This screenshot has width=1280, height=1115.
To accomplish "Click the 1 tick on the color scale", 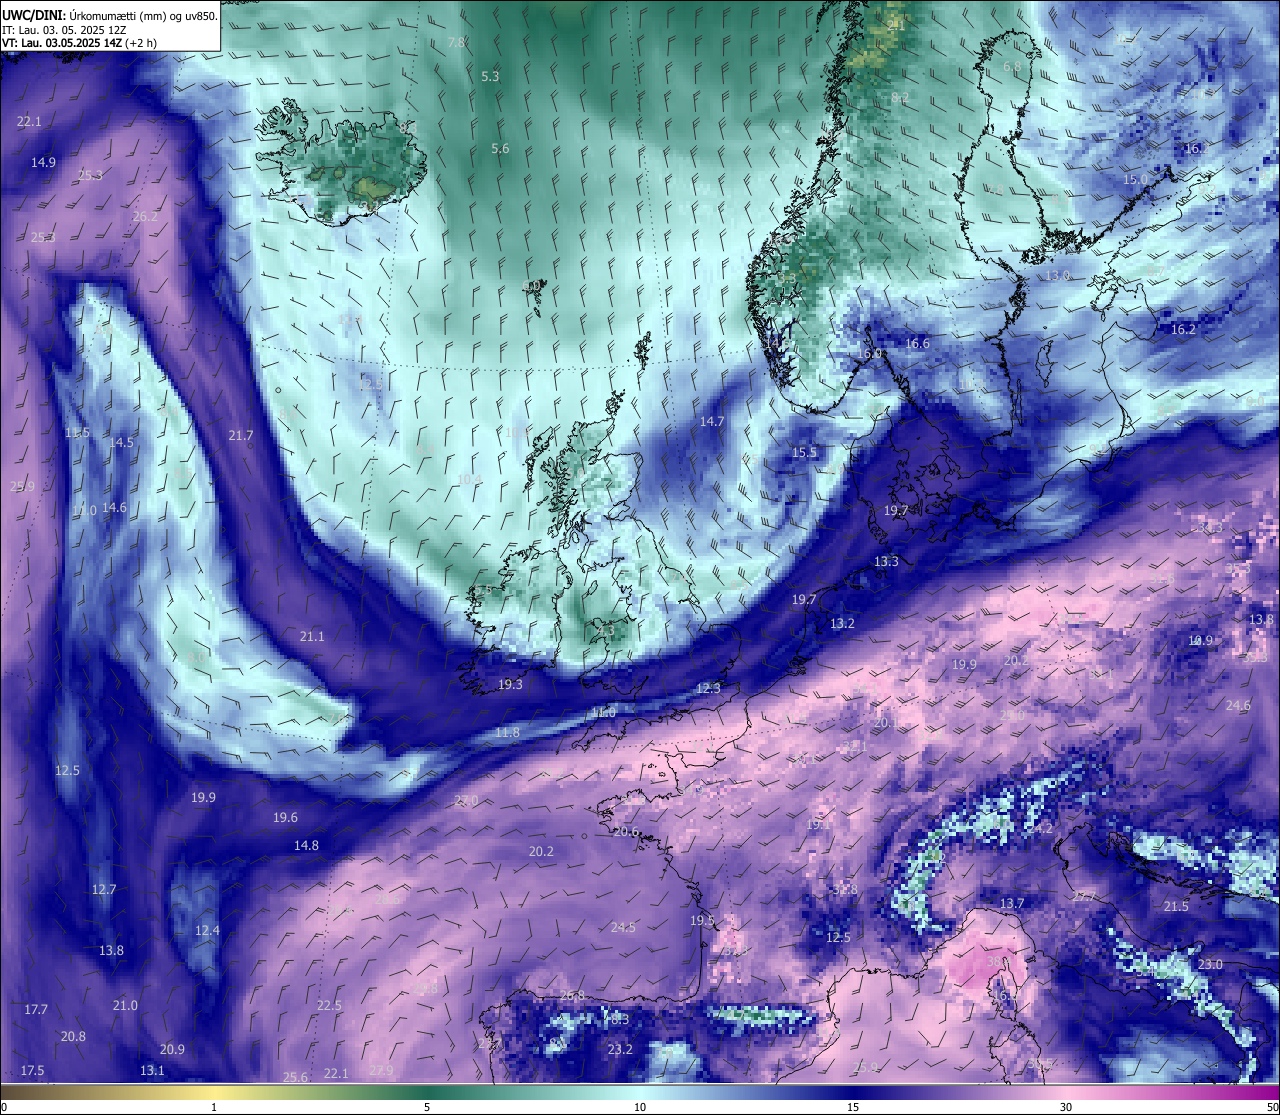I will click(x=214, y=1107).
